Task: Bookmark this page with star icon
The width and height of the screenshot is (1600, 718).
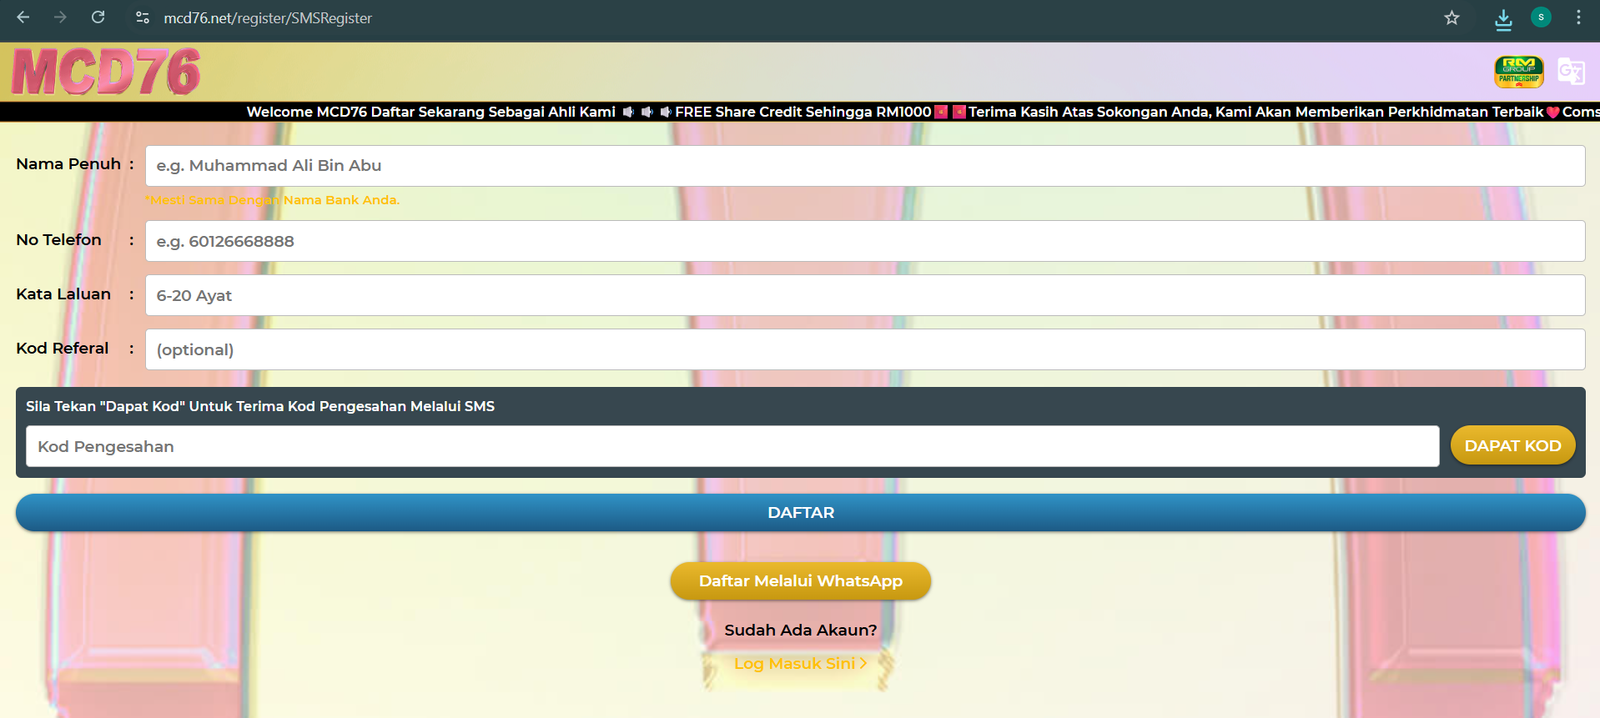Action: coord(1451,18)
